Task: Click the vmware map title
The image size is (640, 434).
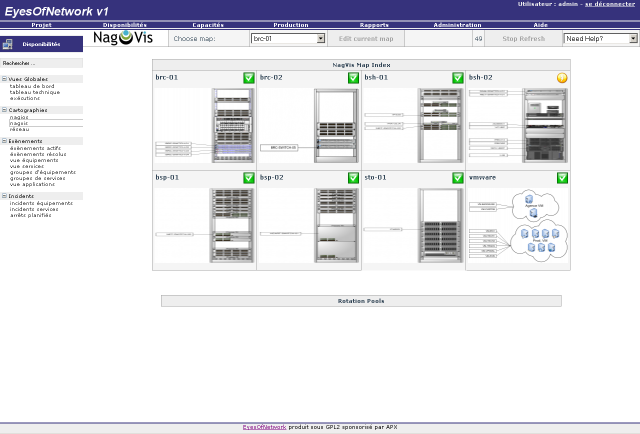Action: coord(482,177)
